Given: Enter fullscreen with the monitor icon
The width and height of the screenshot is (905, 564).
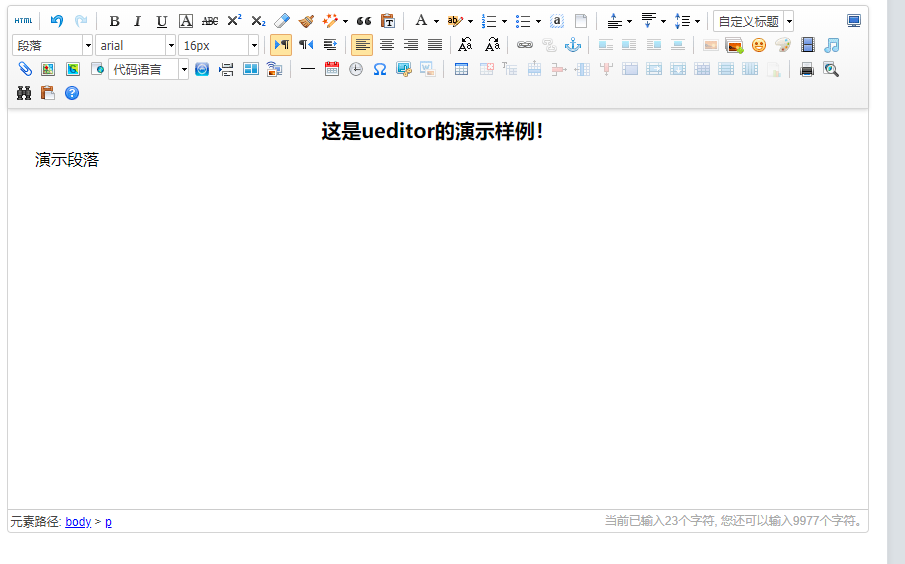Looking at the screenshot, I should 854,21.
